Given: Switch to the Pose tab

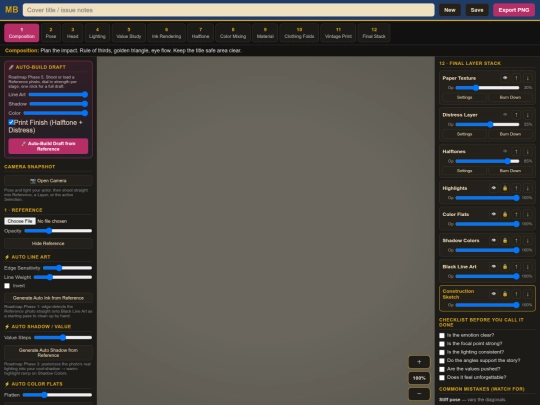Looking at the screenshot, I should click(x=51, y=33).
